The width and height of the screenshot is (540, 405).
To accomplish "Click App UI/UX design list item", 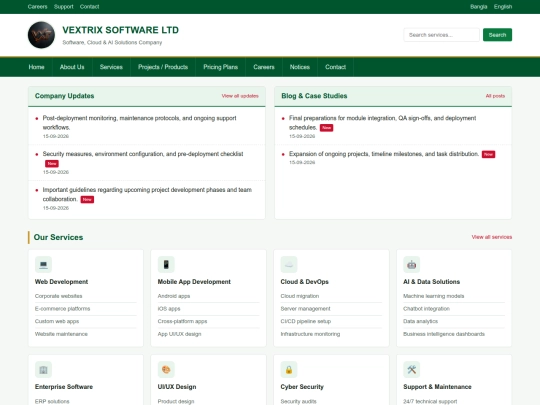I will click(179, 334).
